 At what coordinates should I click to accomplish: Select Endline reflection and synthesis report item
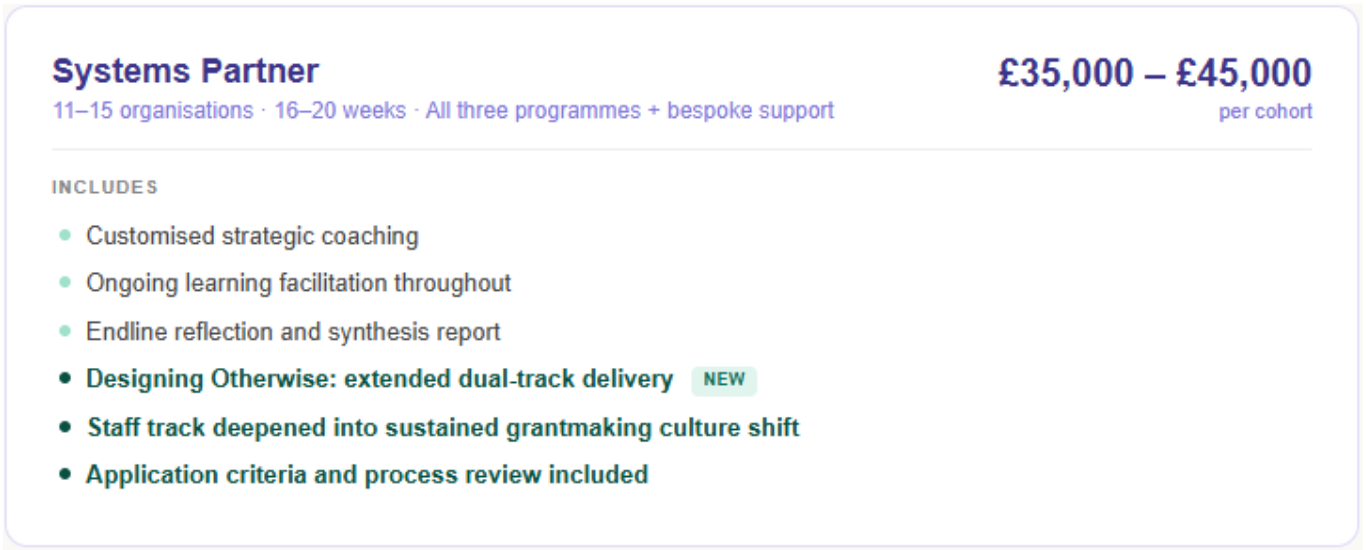293,331
